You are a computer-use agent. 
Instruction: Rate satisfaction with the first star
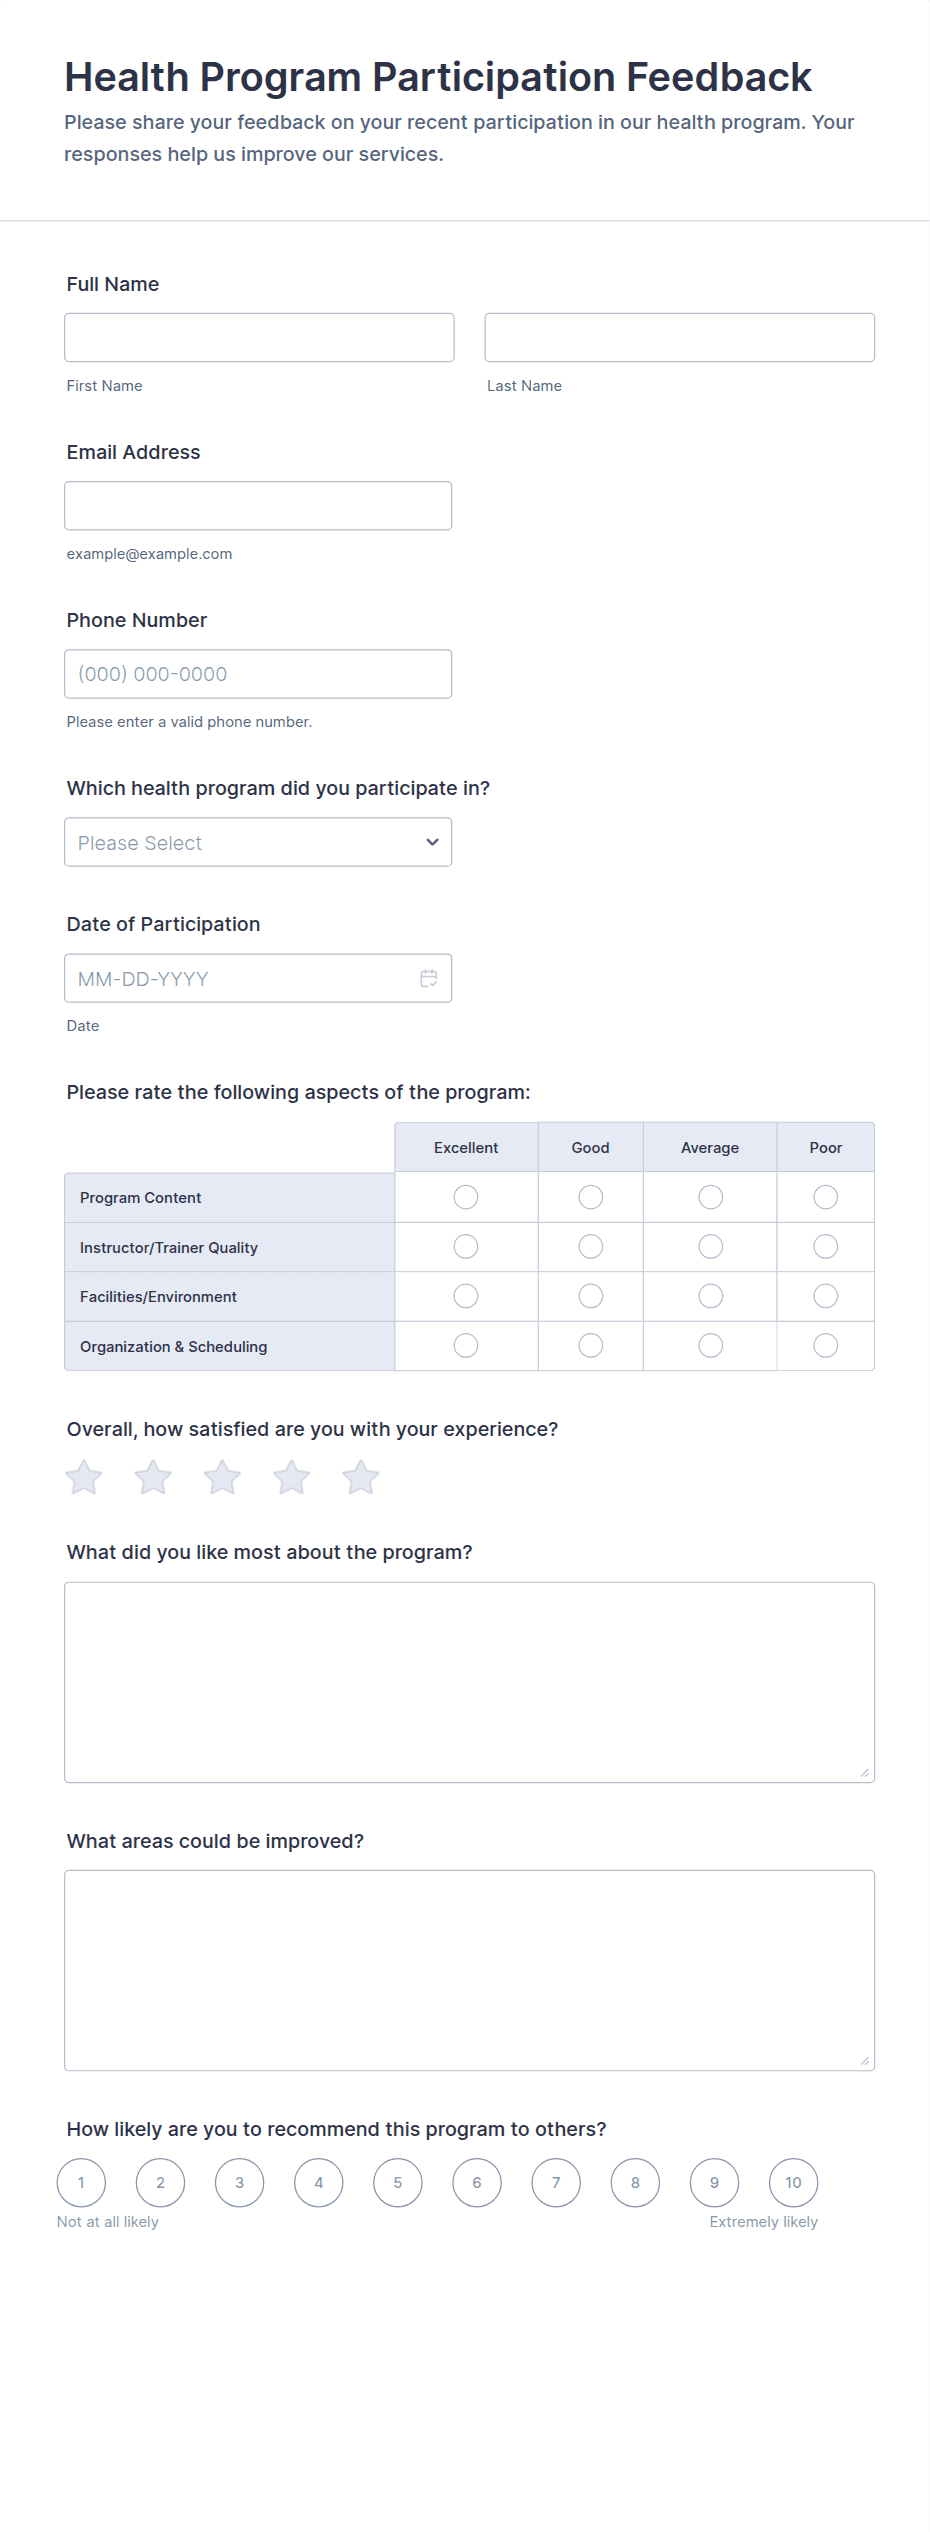coord(84,1477)
